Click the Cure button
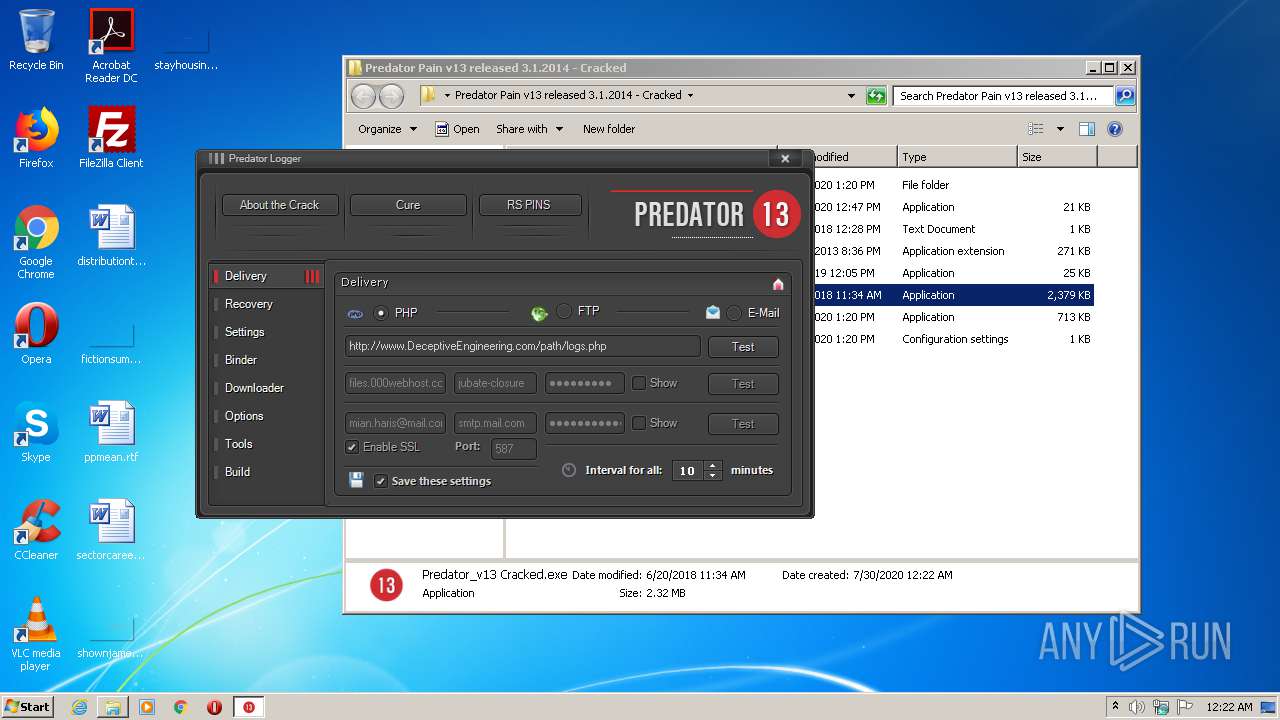 click(408, 205)
